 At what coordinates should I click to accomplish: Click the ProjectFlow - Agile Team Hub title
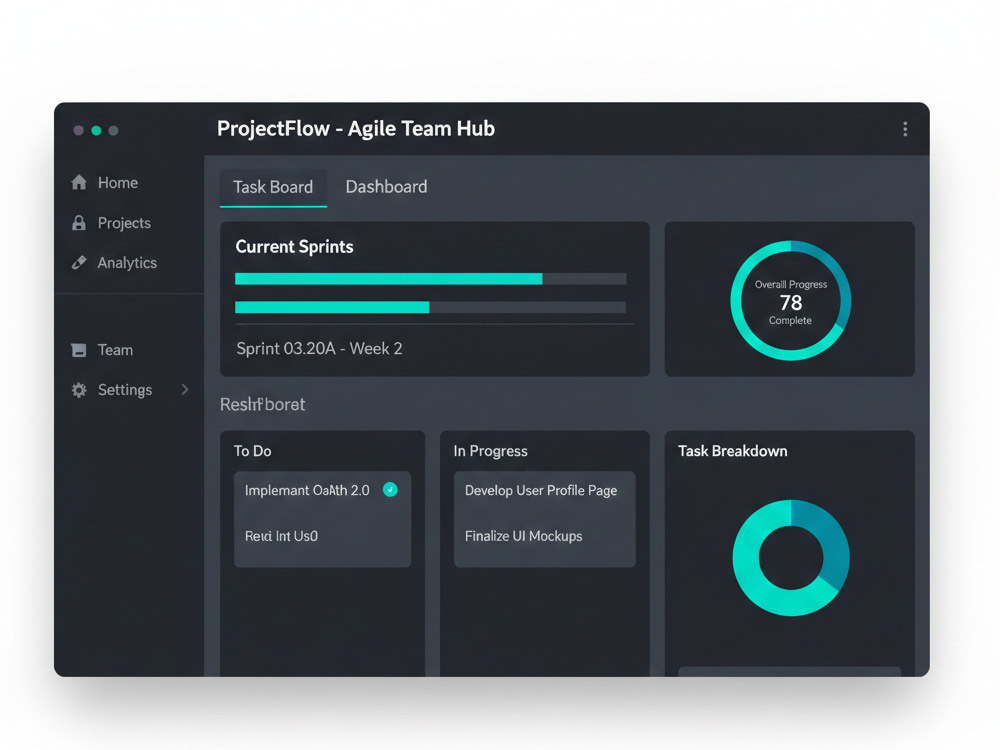click(x=356, y=129)
